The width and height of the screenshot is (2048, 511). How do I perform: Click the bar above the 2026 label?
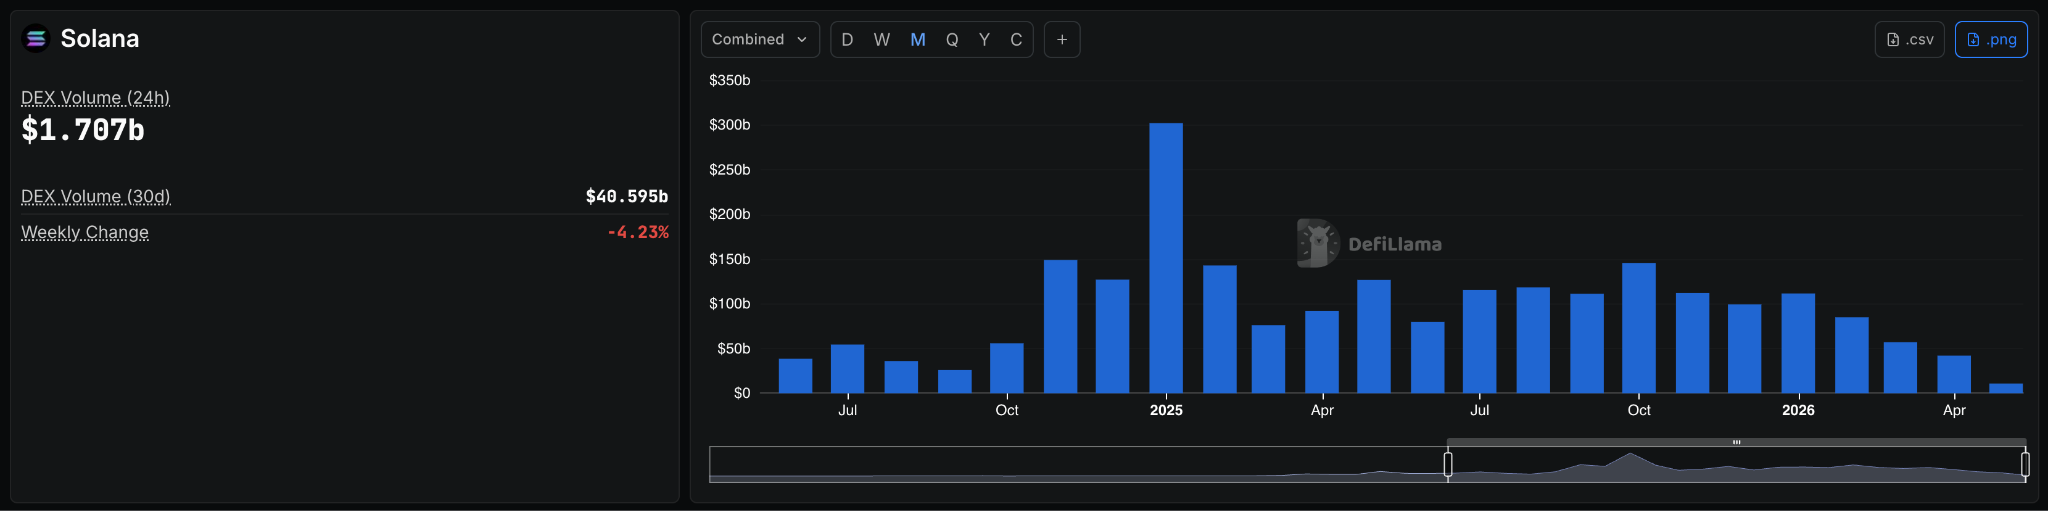pos(1798,343)
